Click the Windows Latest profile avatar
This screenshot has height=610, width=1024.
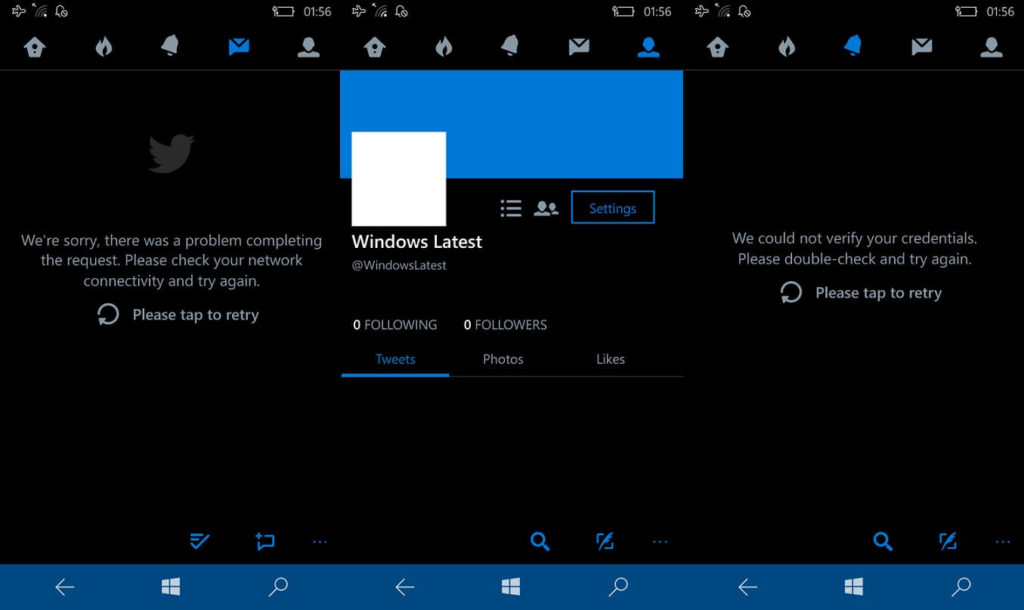click(398, 178)
